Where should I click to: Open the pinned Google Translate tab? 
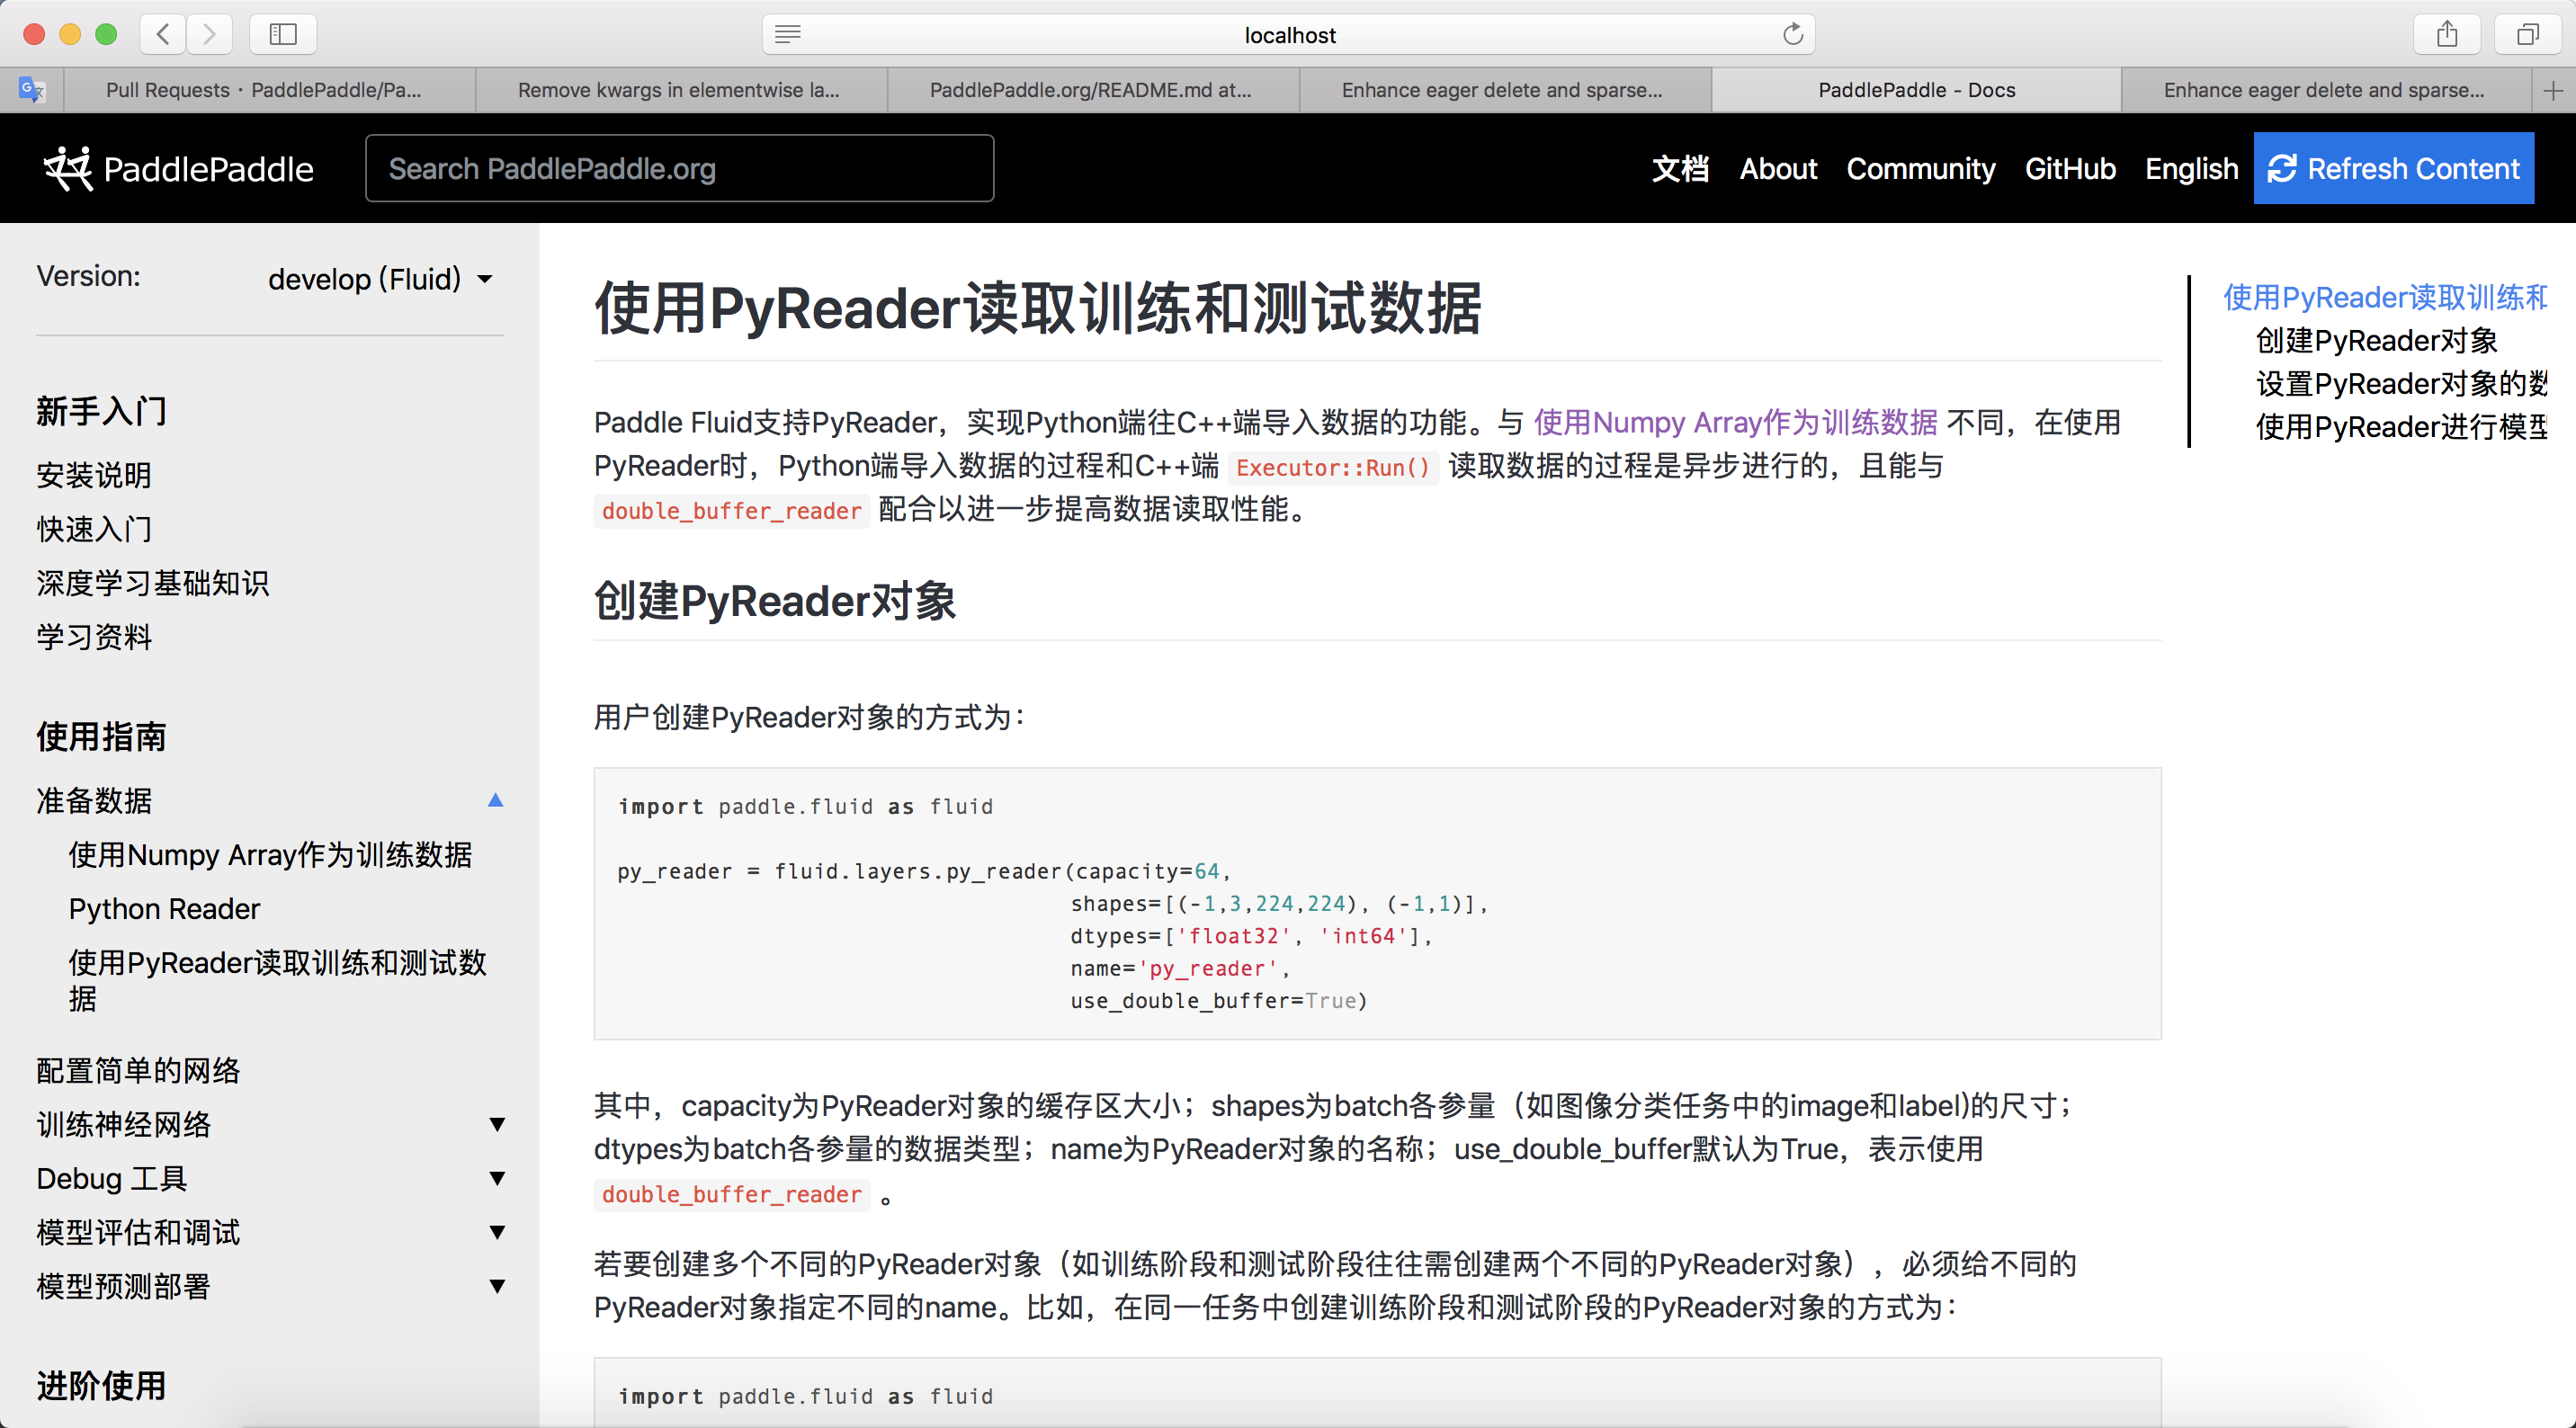(x=32, y=90)
